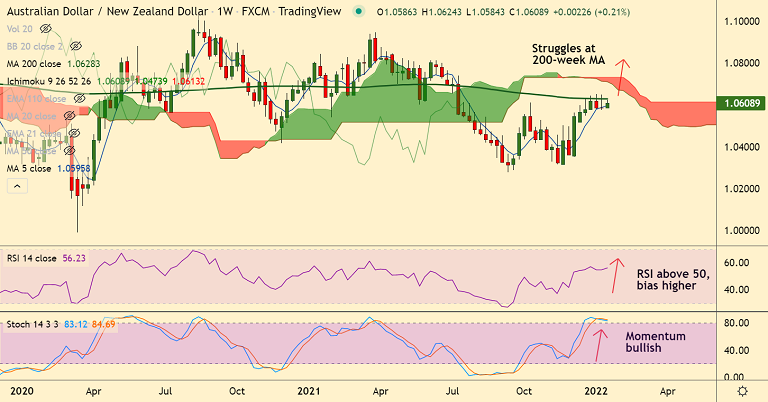Click the 1.02000 price axis label
The image size is (768, 402).
(x=740, y=189)
